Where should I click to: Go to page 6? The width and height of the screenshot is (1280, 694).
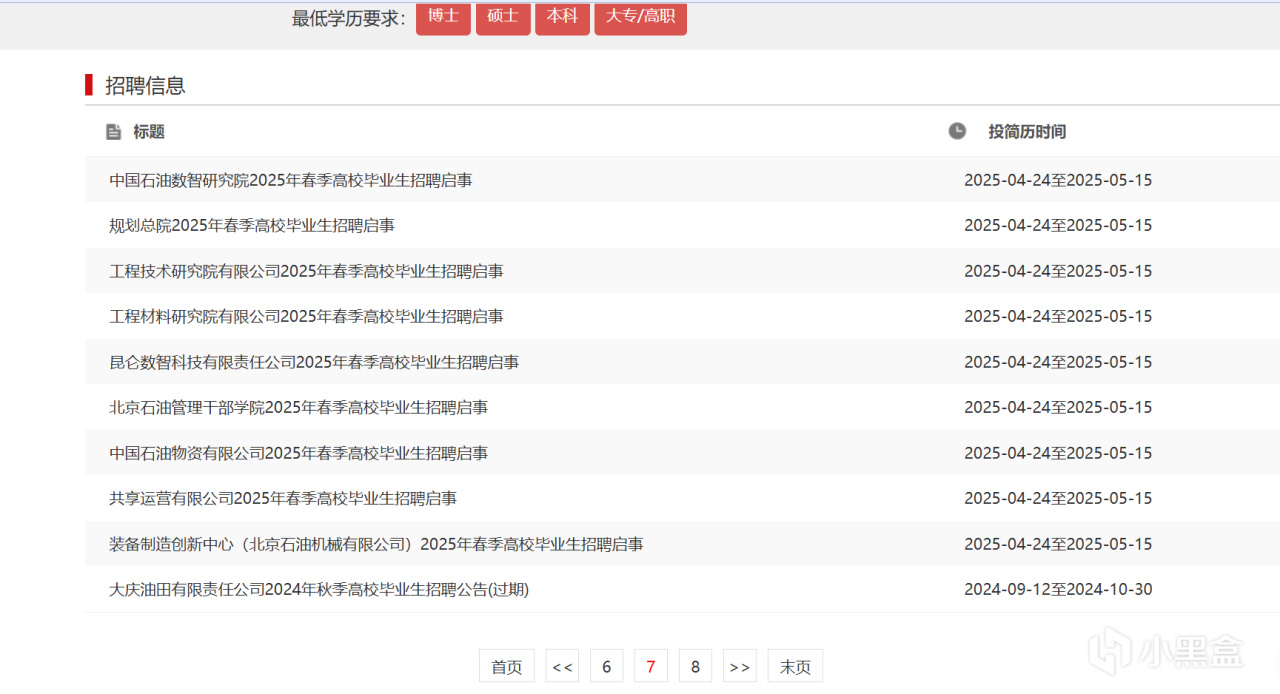(606, 666)
